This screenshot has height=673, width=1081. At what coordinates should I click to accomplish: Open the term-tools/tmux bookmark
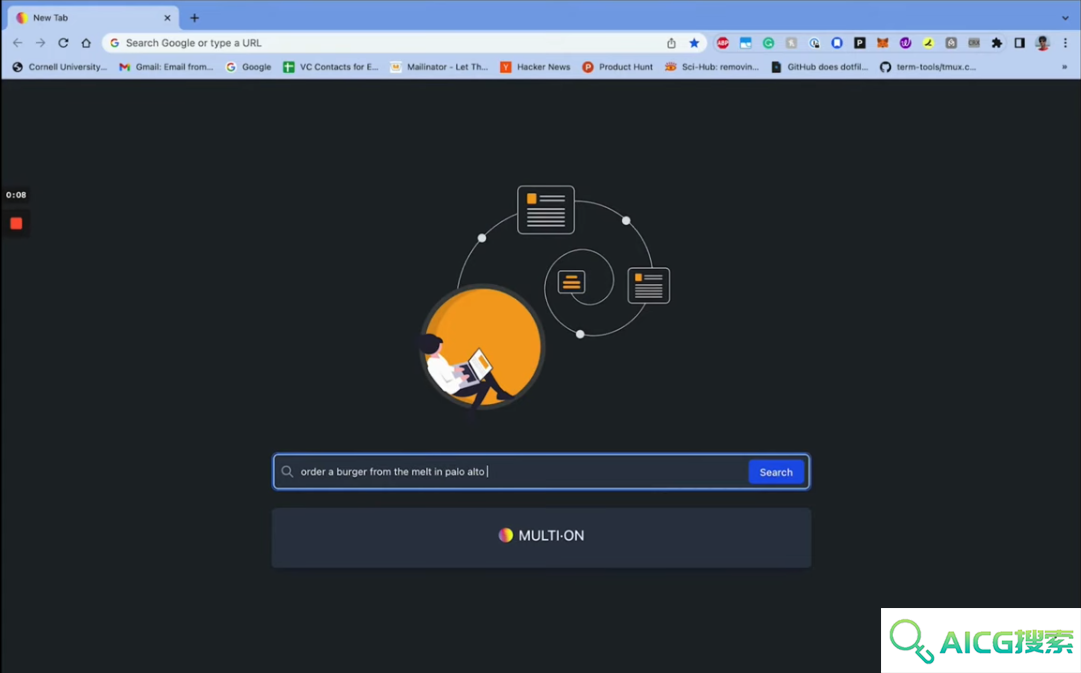point(928,67)
